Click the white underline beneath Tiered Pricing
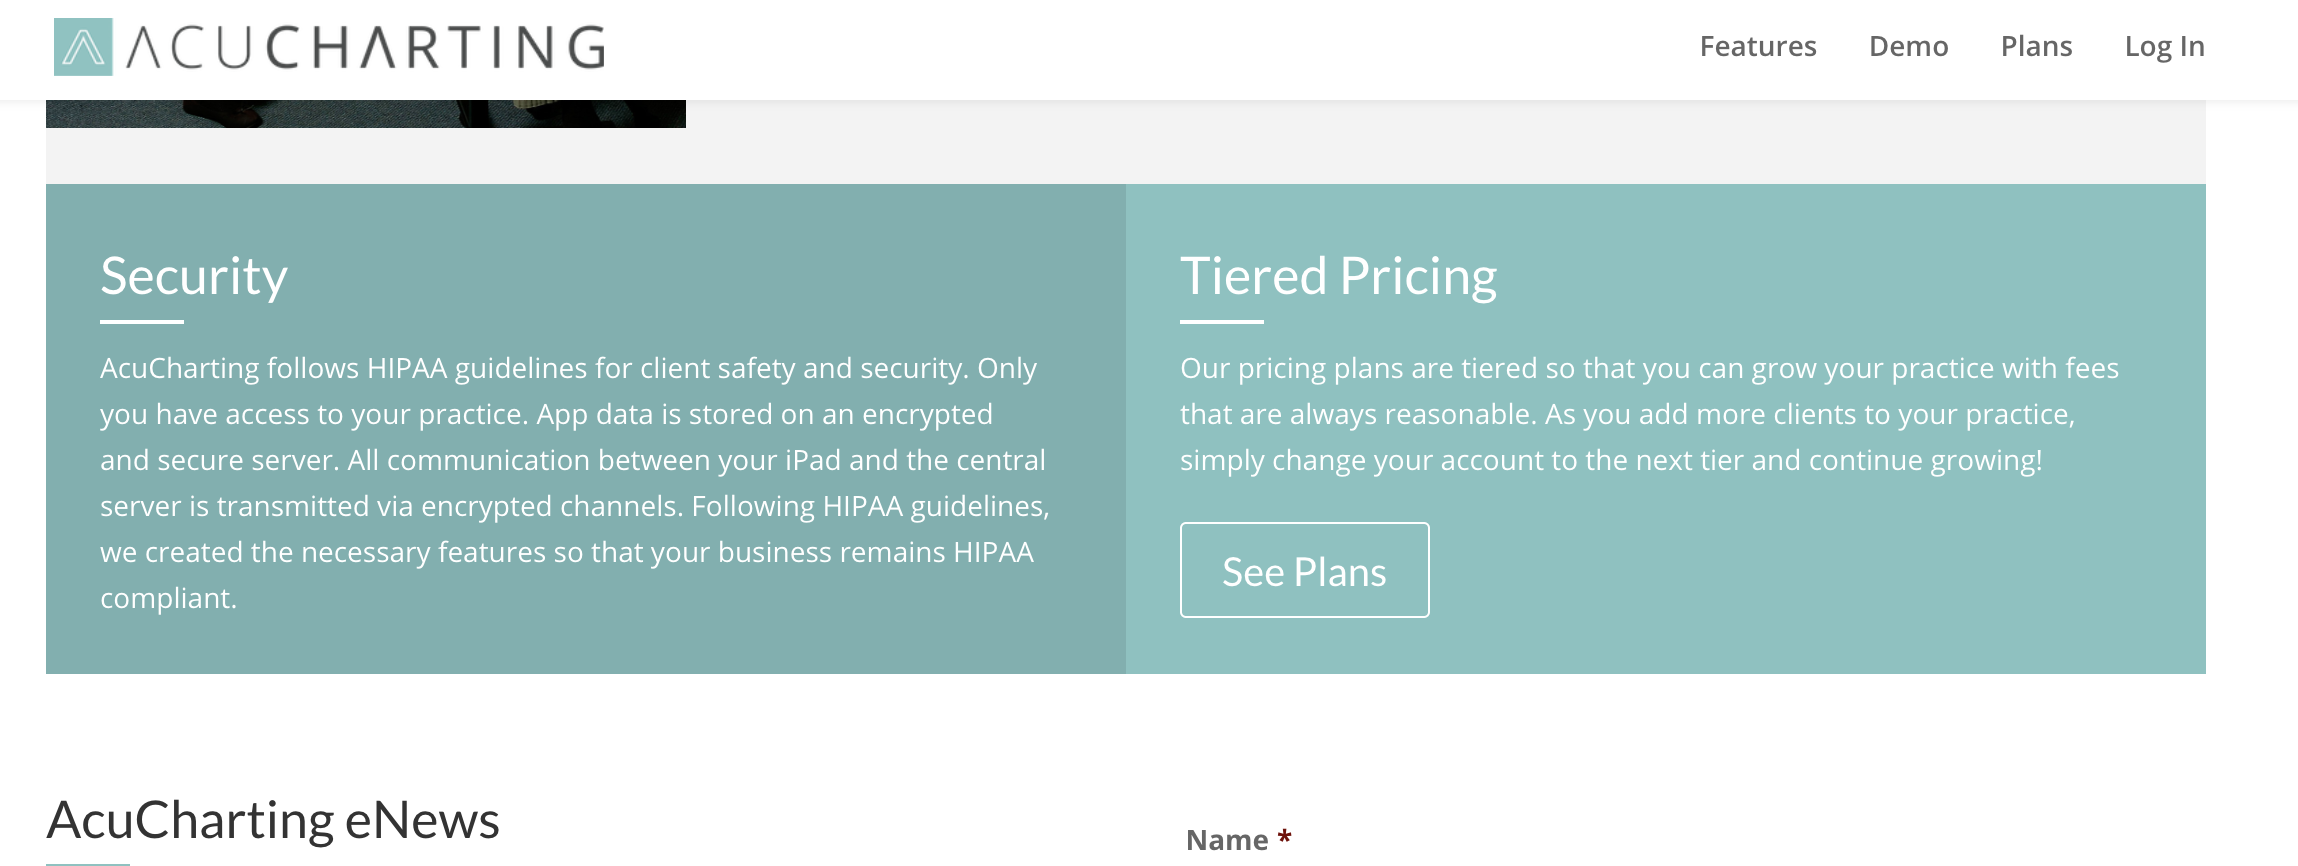The height and width of the screenshot is (866, 2298). (x=1221, y=322)
